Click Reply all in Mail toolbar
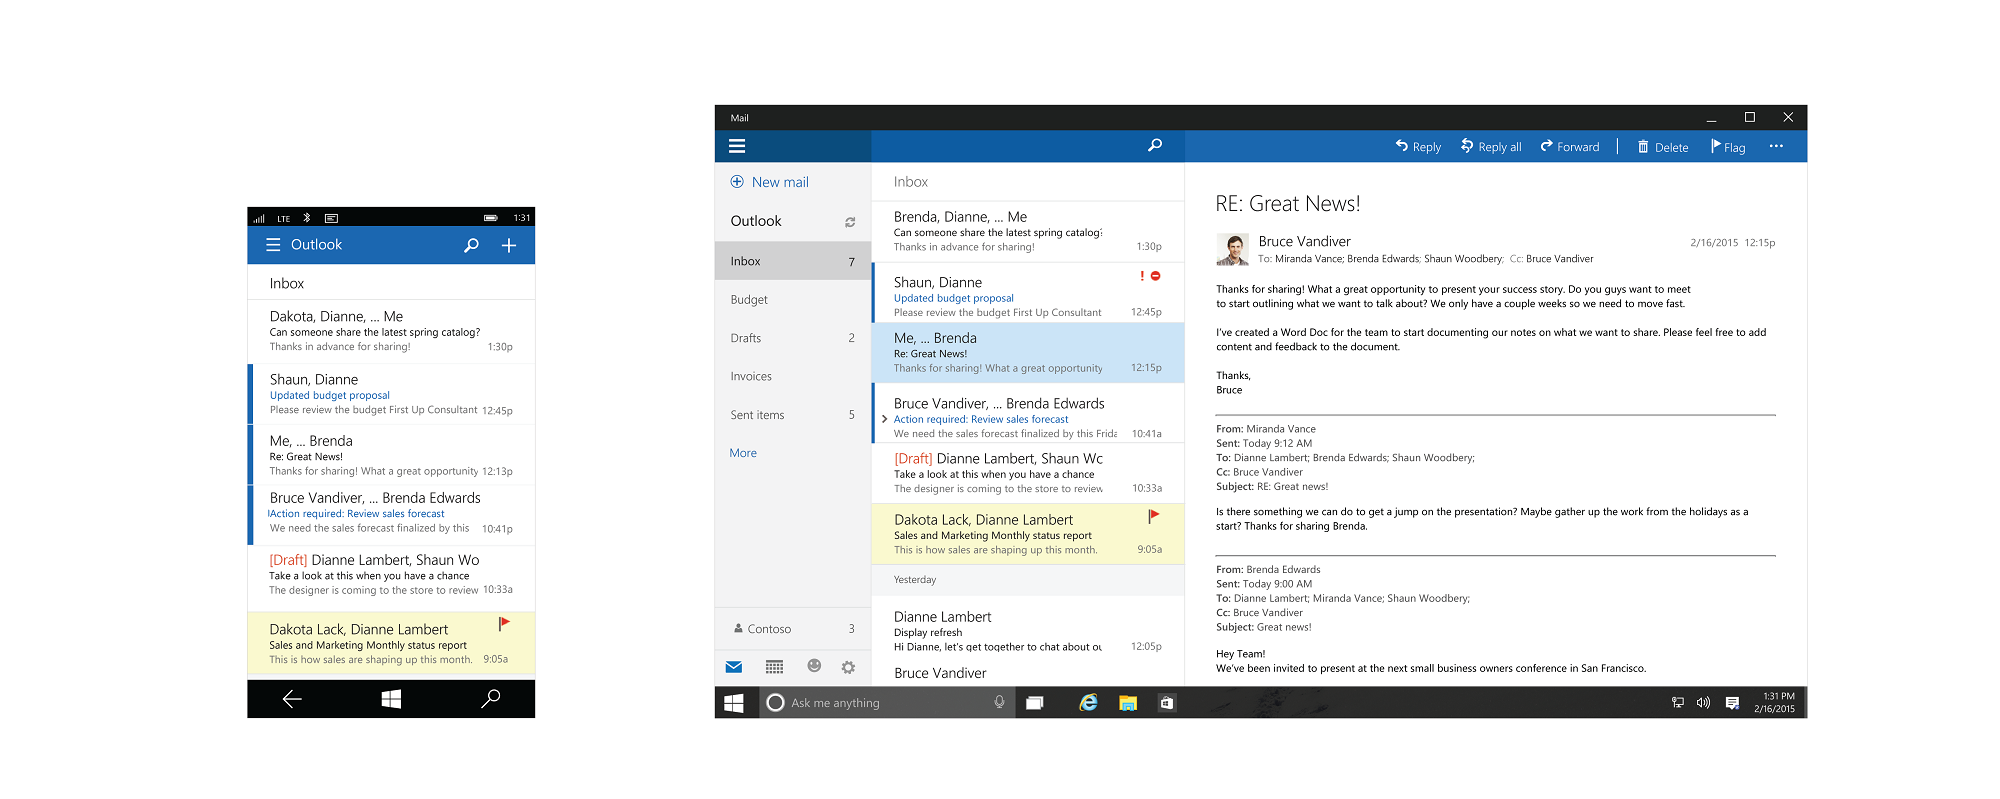Viewport: 2000px width, 799px height. pyautogui.click(x=1491, y=146)
